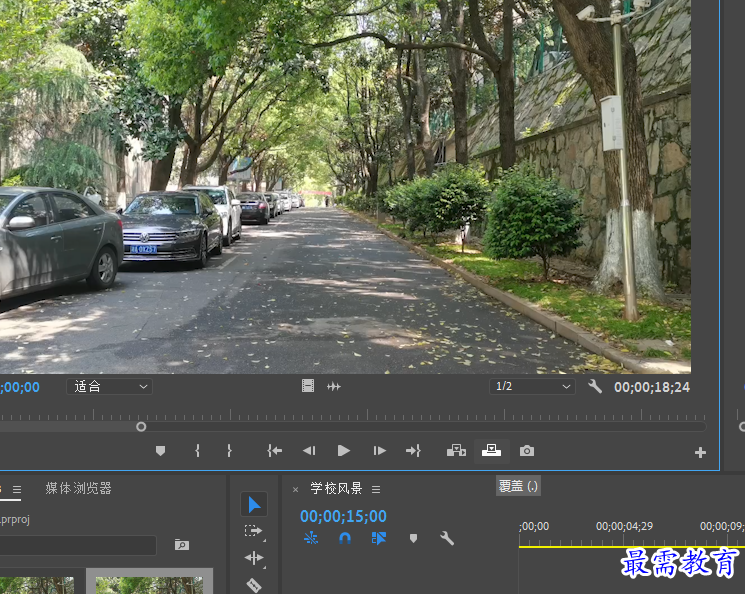Click the Overwrite edit button
Viewport: 745px width, 594px height.
click(491, 450)
